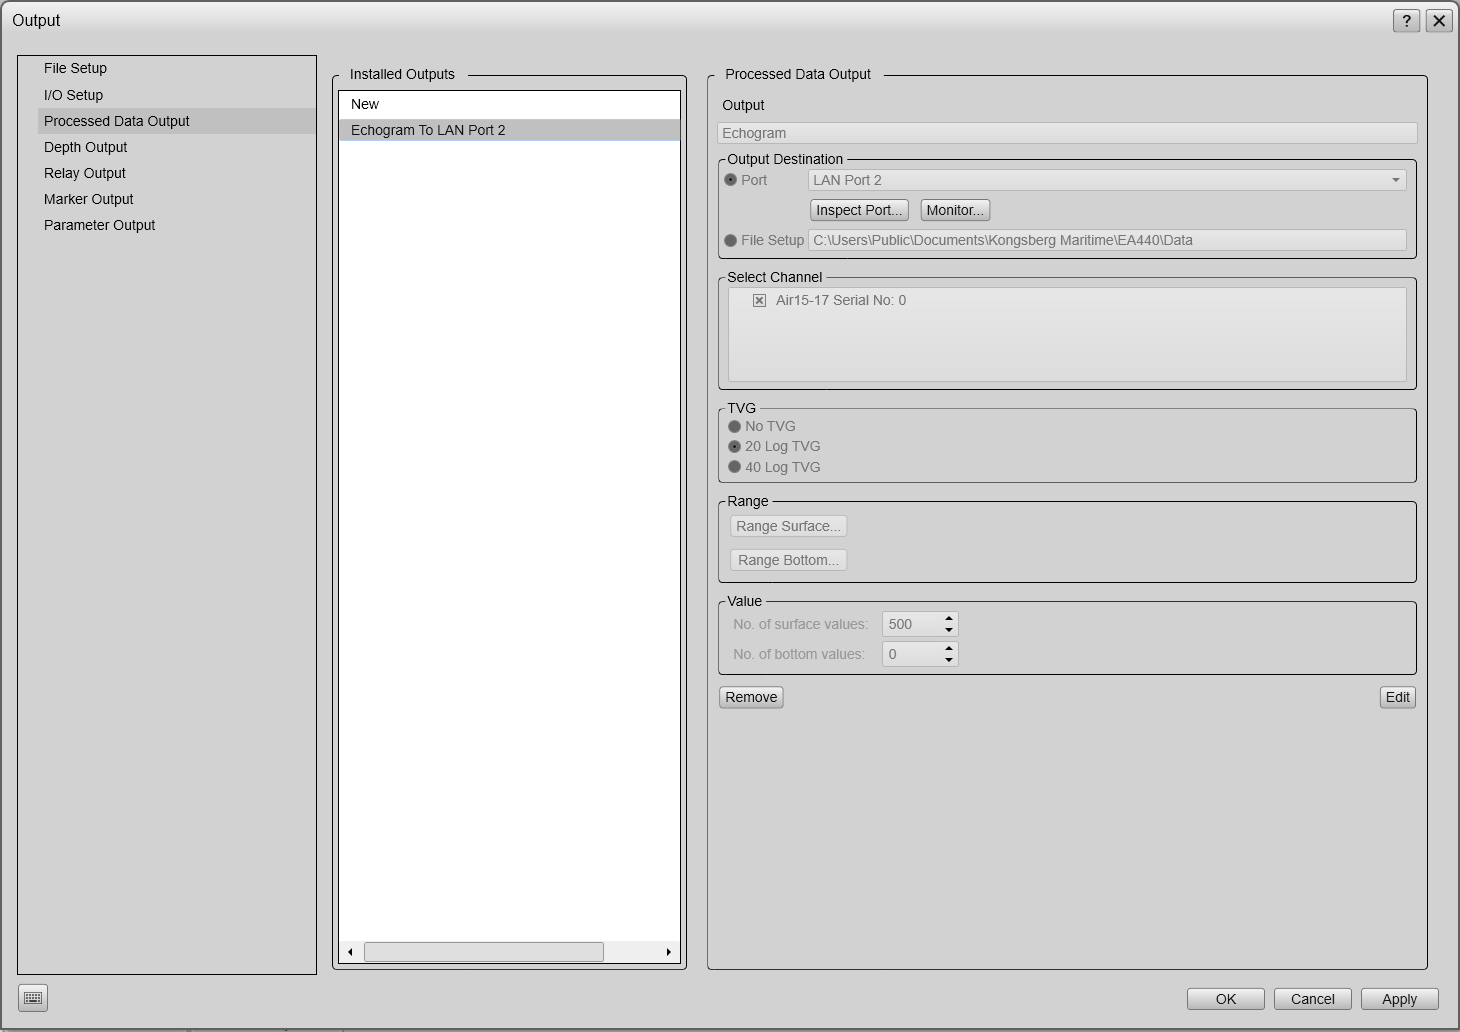Open Marker Output page
1460x1032 pixels.
click(x=88, y=199)
